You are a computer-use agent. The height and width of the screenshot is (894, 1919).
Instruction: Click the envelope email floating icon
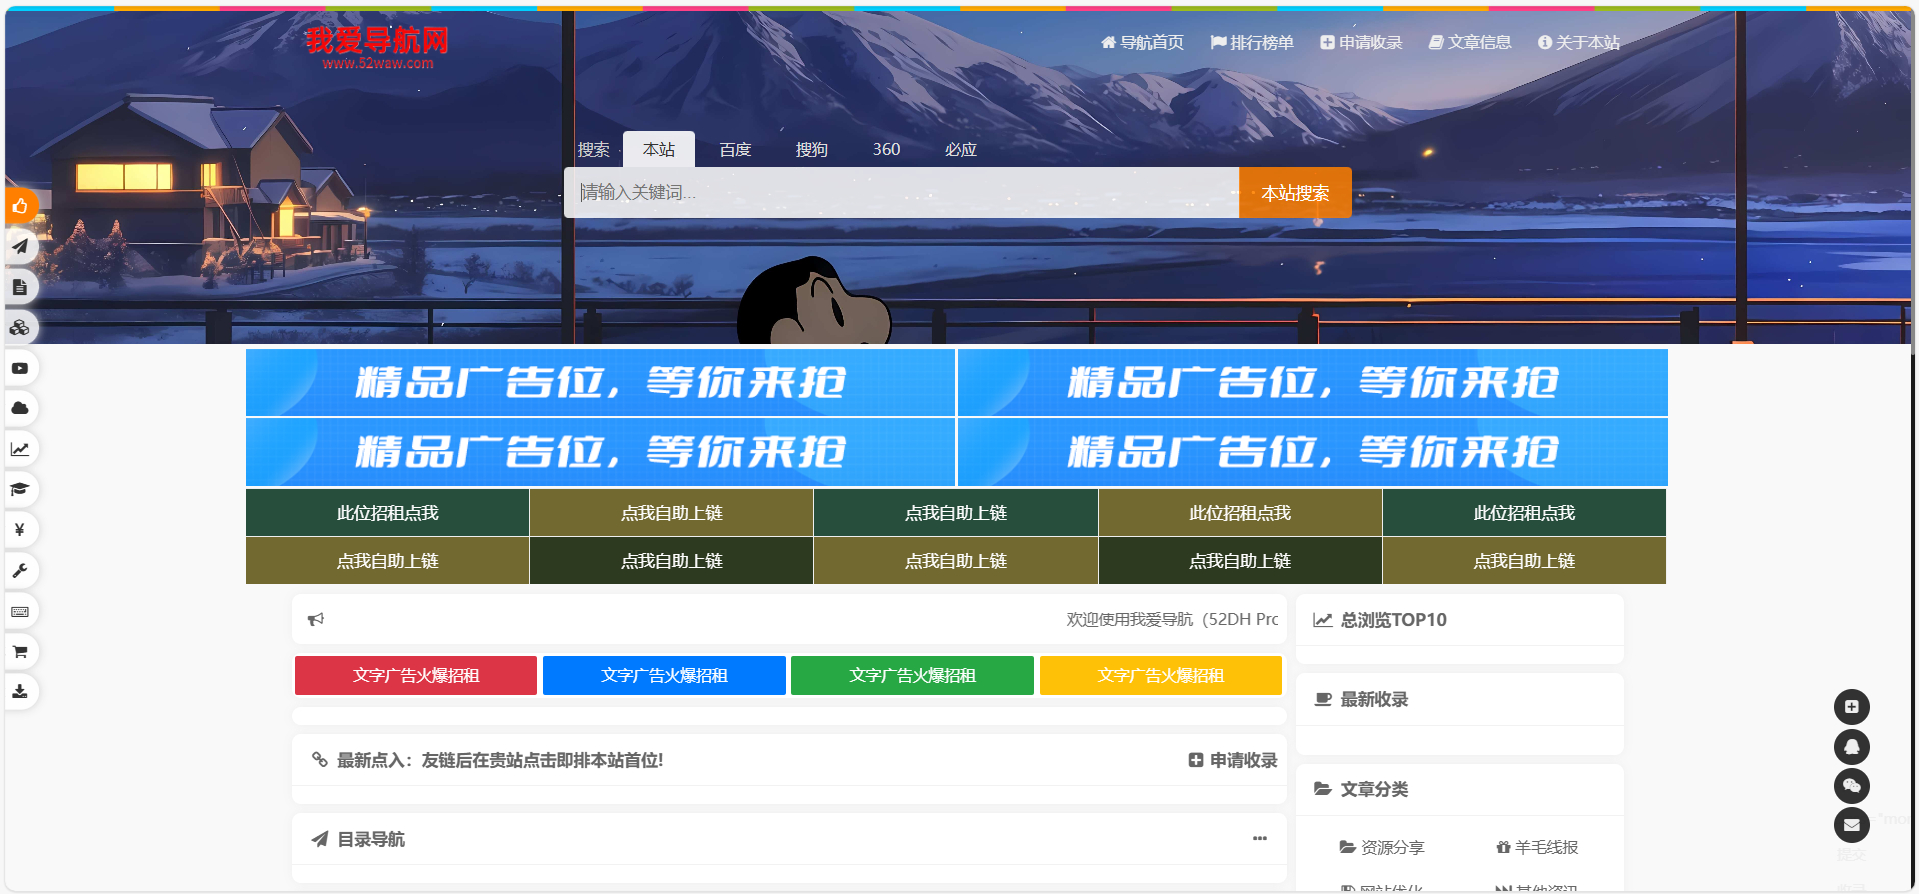point(1851,825)
